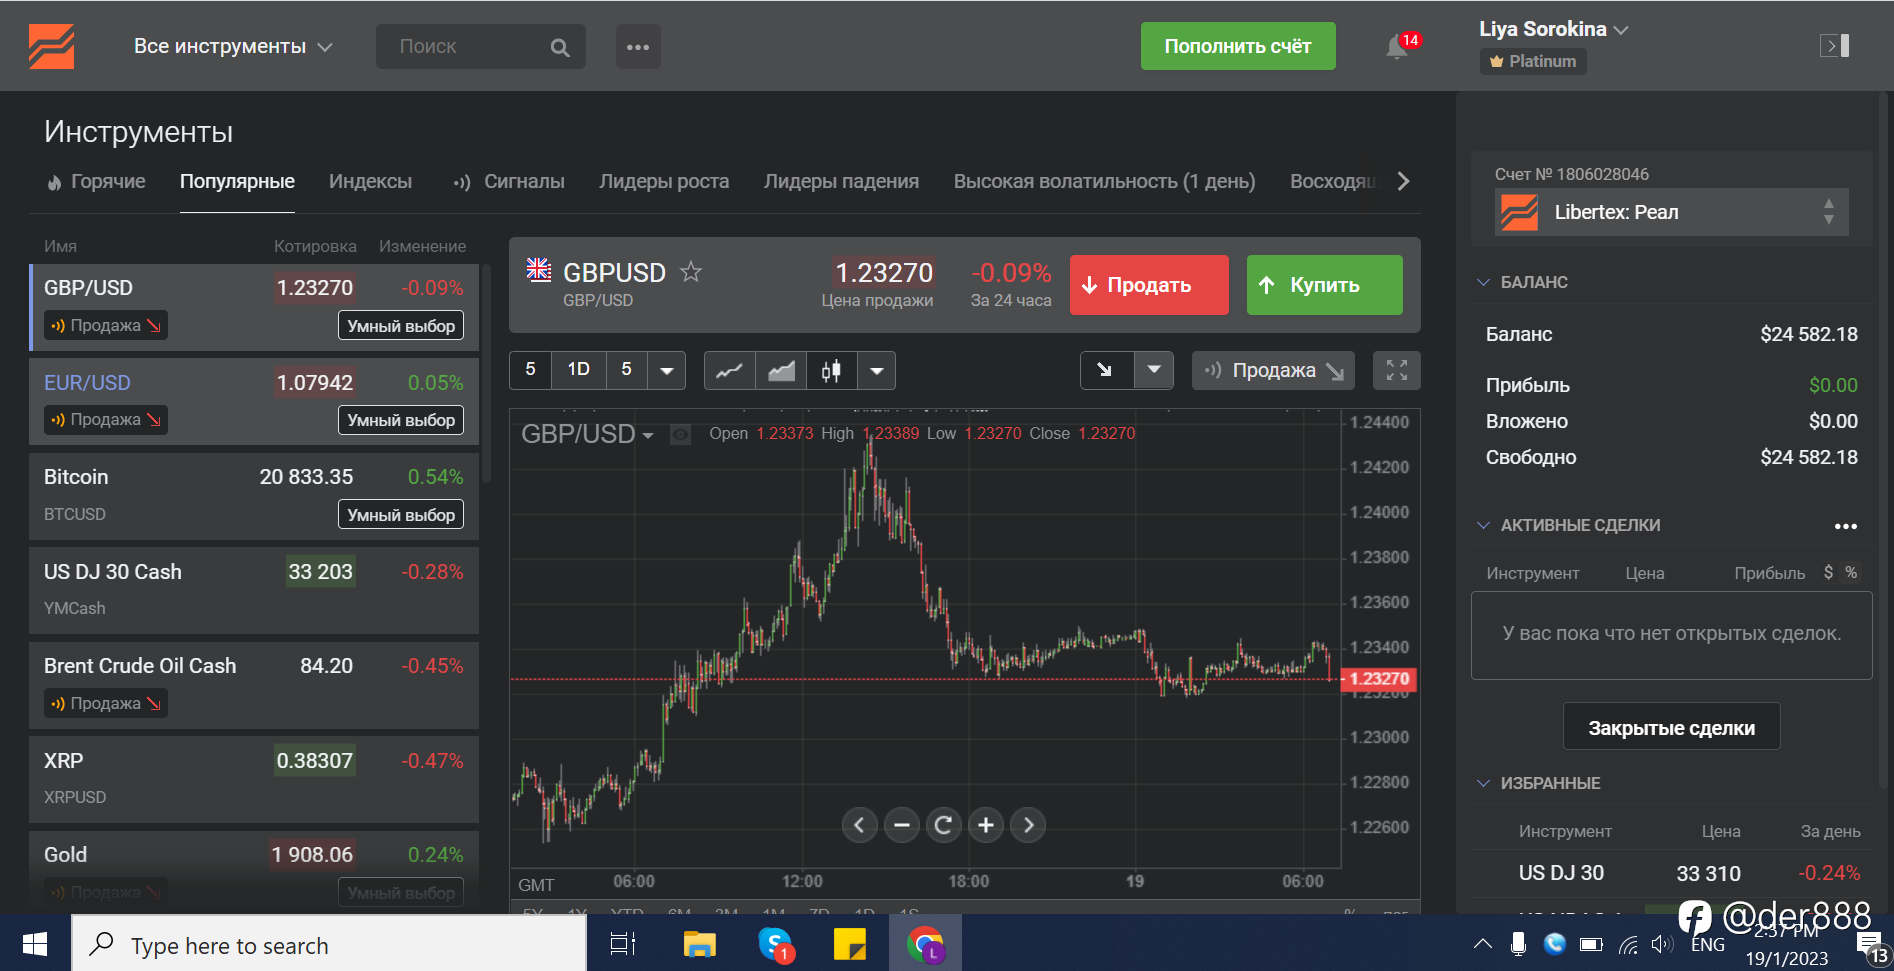Screen dimensions: 1894x971
Task: Collapse the Active Trades section
Action: 1484,525
